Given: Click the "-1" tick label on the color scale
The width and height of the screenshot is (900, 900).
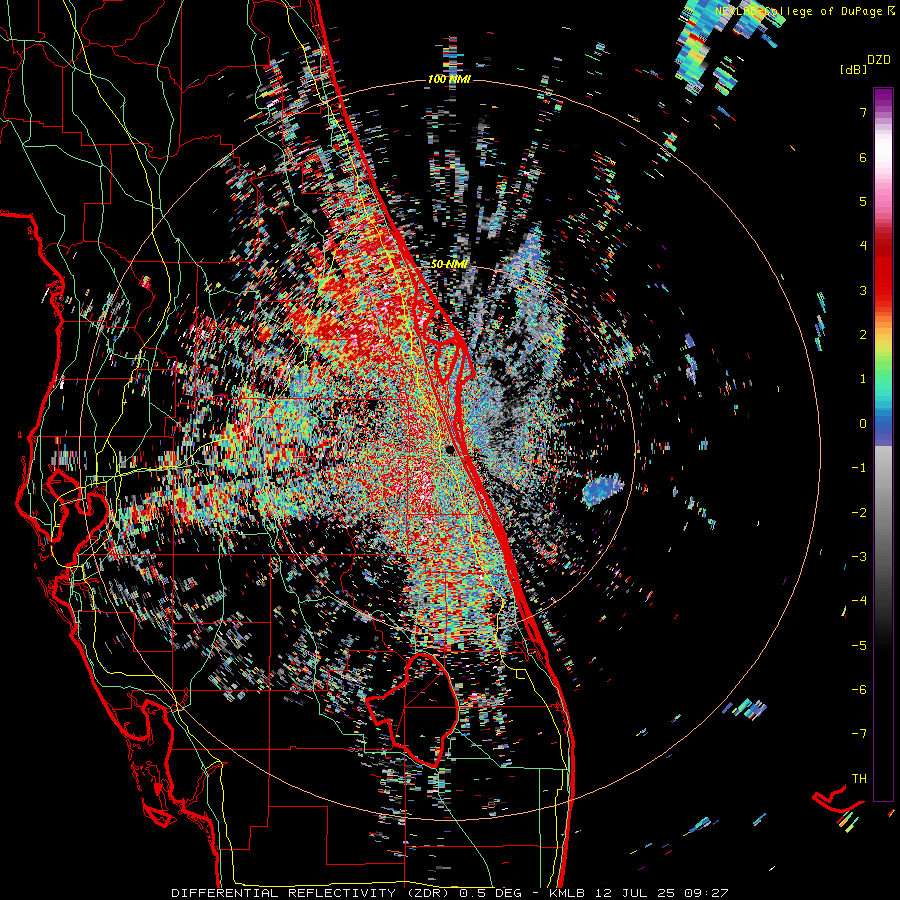Looking at the screenshot, I should coord(859,468).
